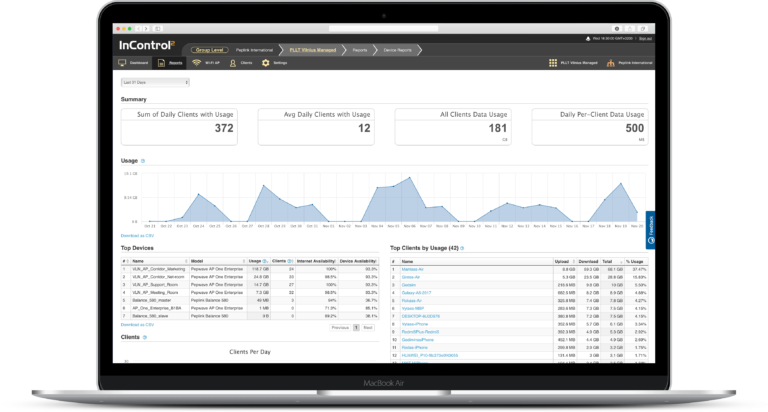
Task: Select the VLN_AP_Support_Room device row
Action: [x=250, y=285]
